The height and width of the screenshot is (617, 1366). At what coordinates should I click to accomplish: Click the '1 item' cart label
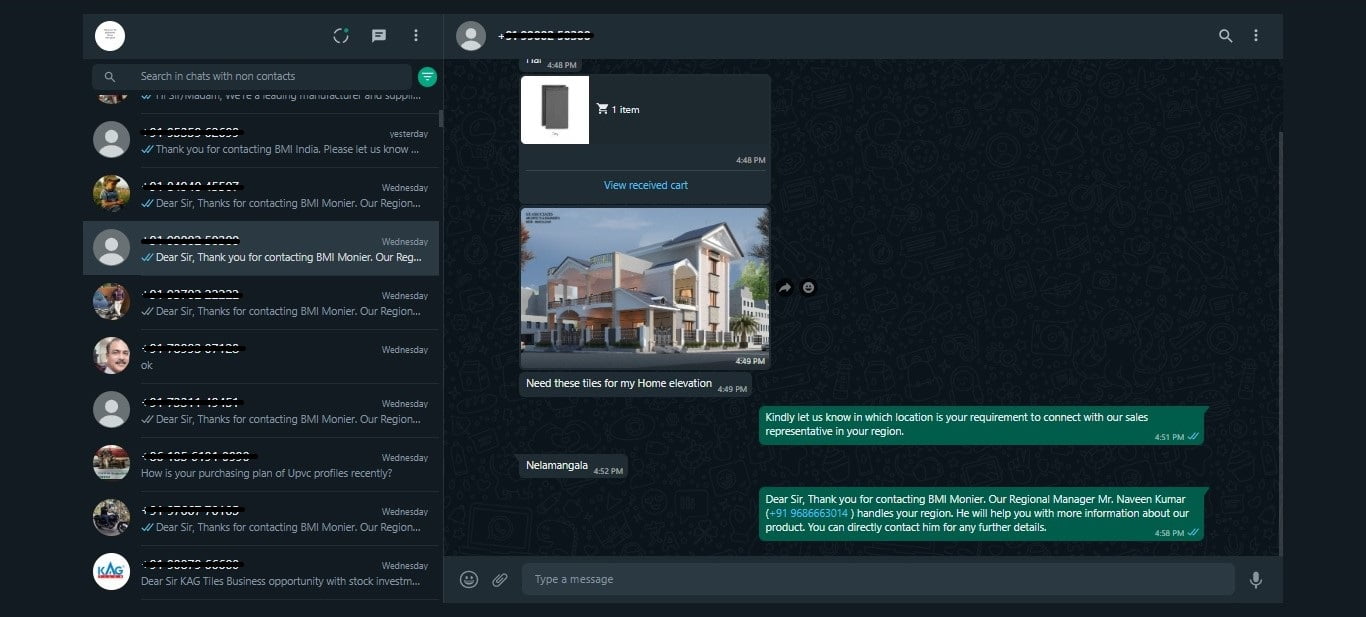tap(618, 110)
